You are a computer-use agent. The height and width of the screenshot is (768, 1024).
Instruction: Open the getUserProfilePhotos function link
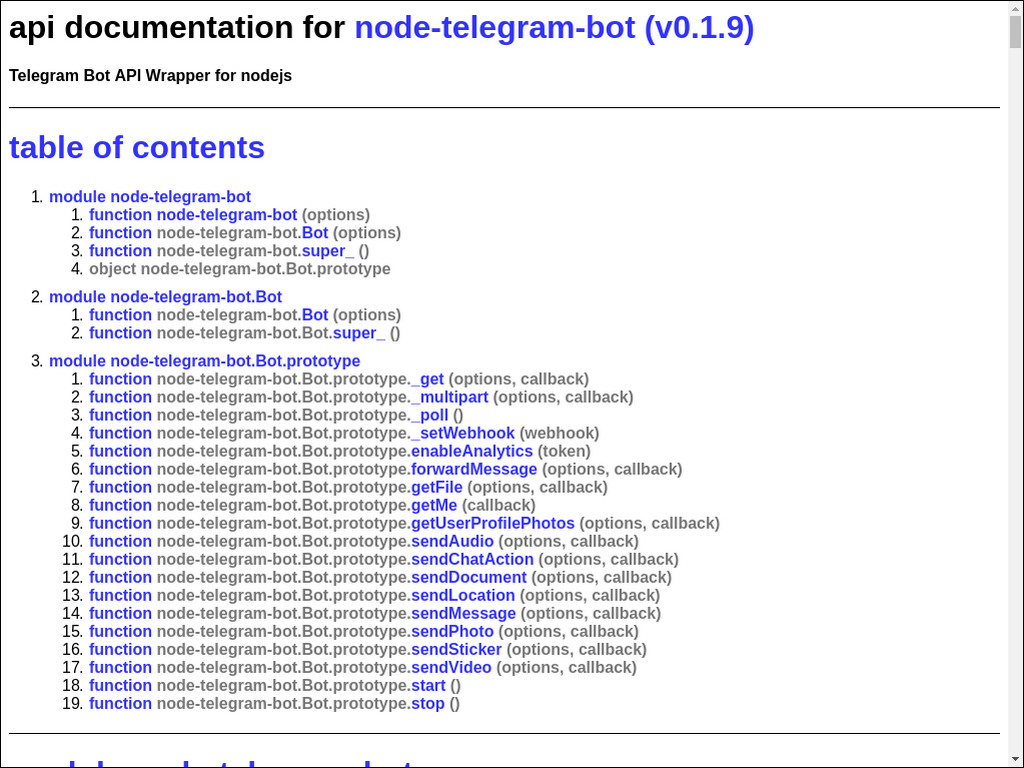point(404,524)
